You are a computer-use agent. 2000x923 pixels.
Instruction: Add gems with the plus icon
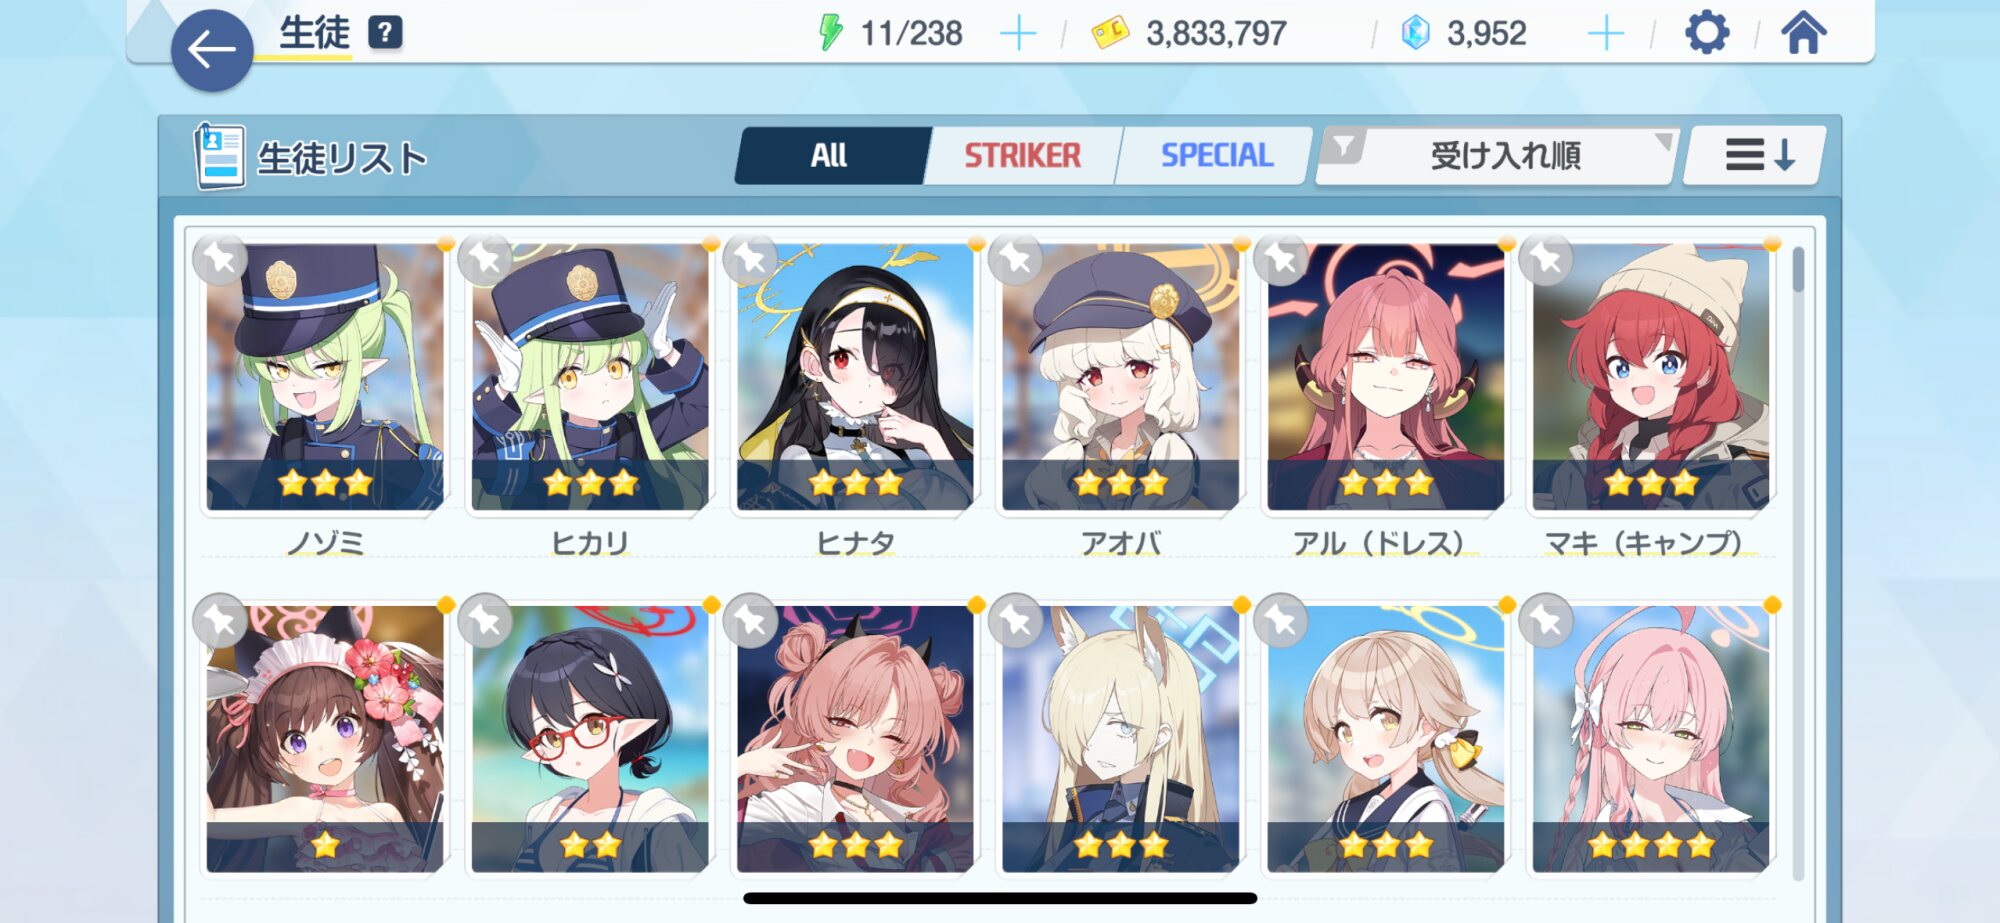[1606, 34]
